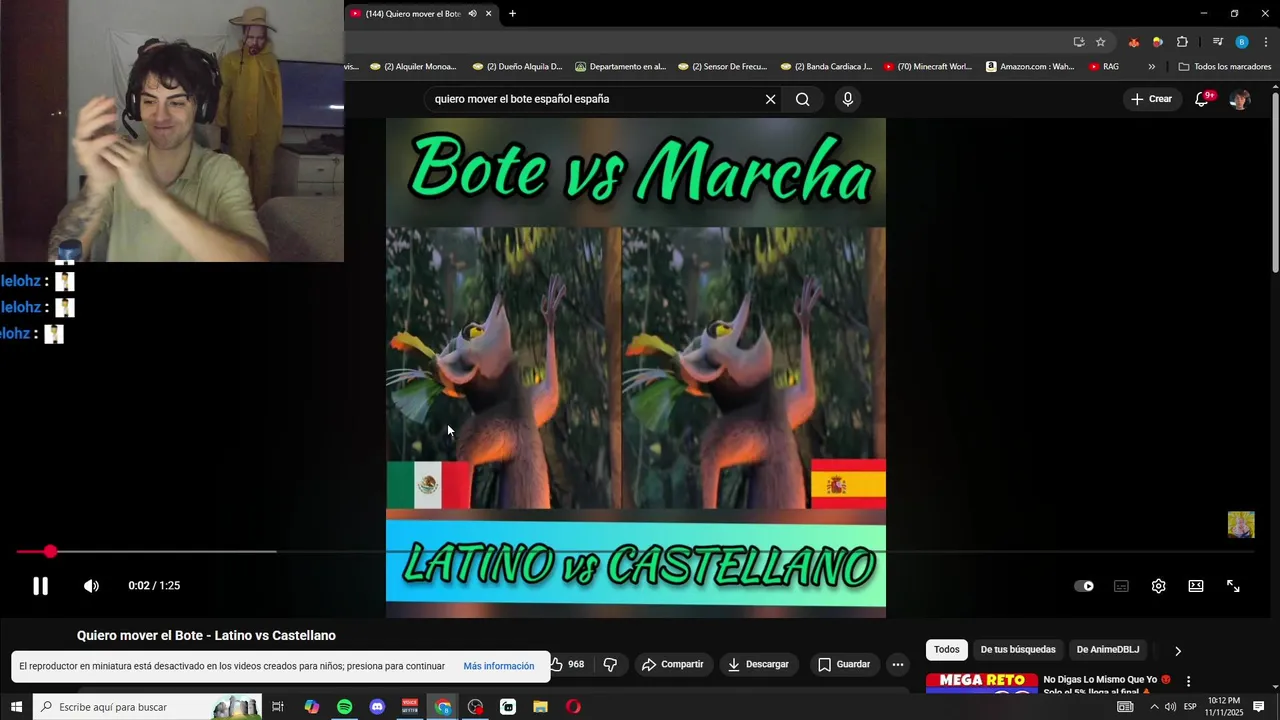Screen dimensions: 1280x720
Task: Launch Copilot from the taskbar
Action: coord(312,707)
